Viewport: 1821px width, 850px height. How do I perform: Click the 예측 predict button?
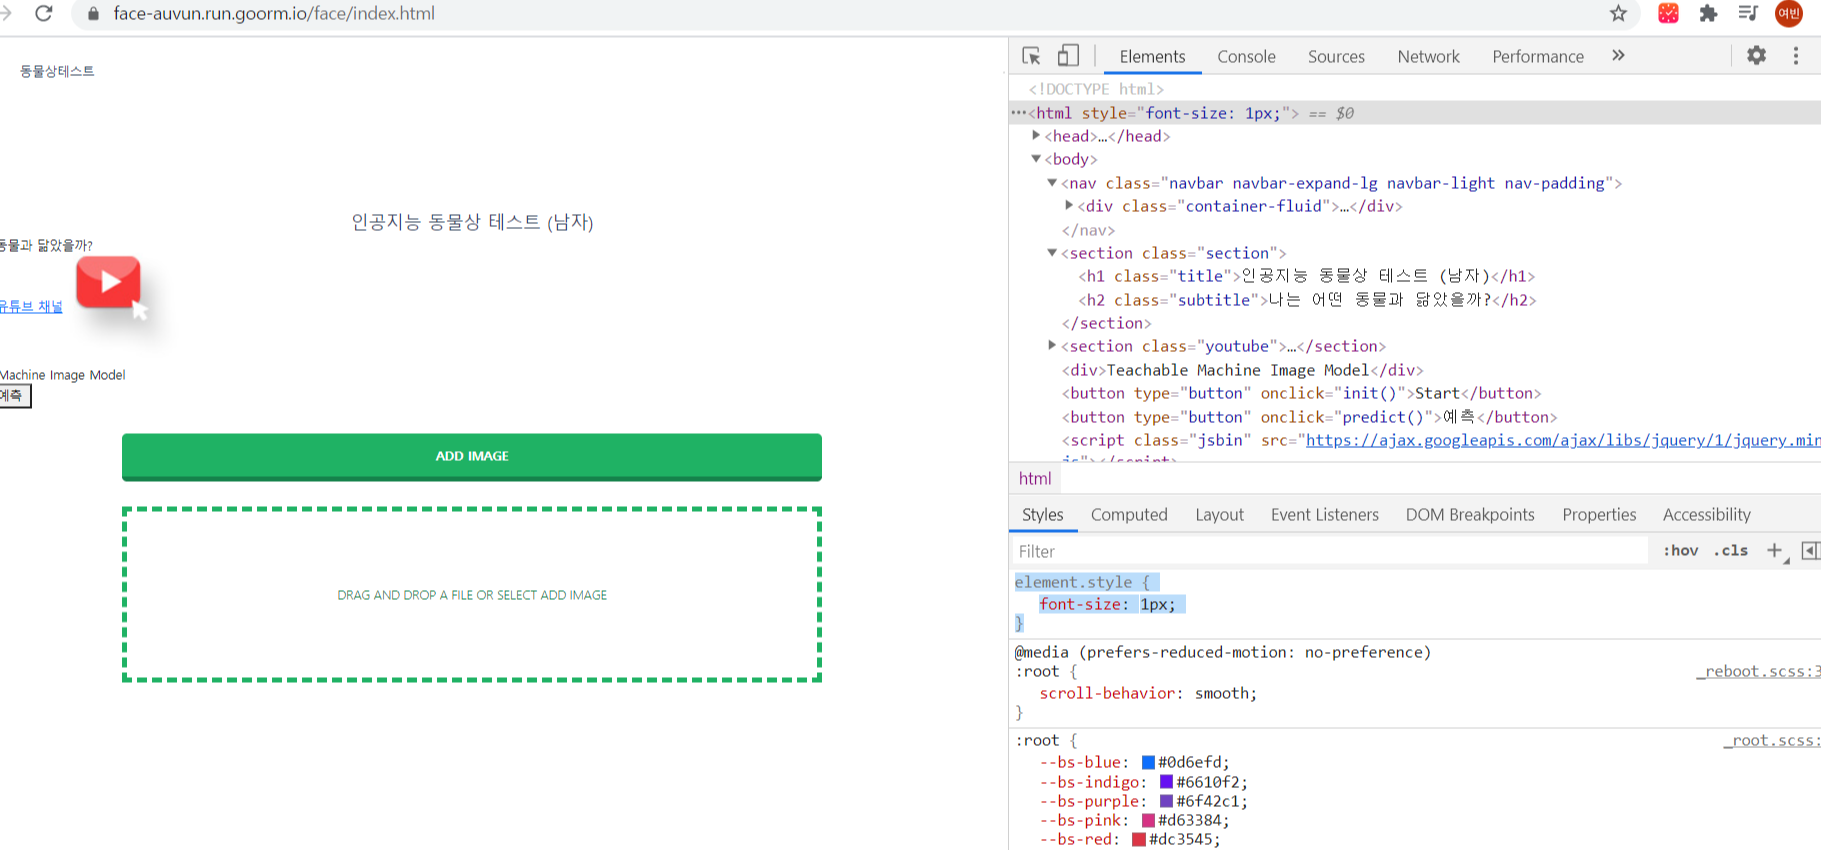click(x=14, y=396)
